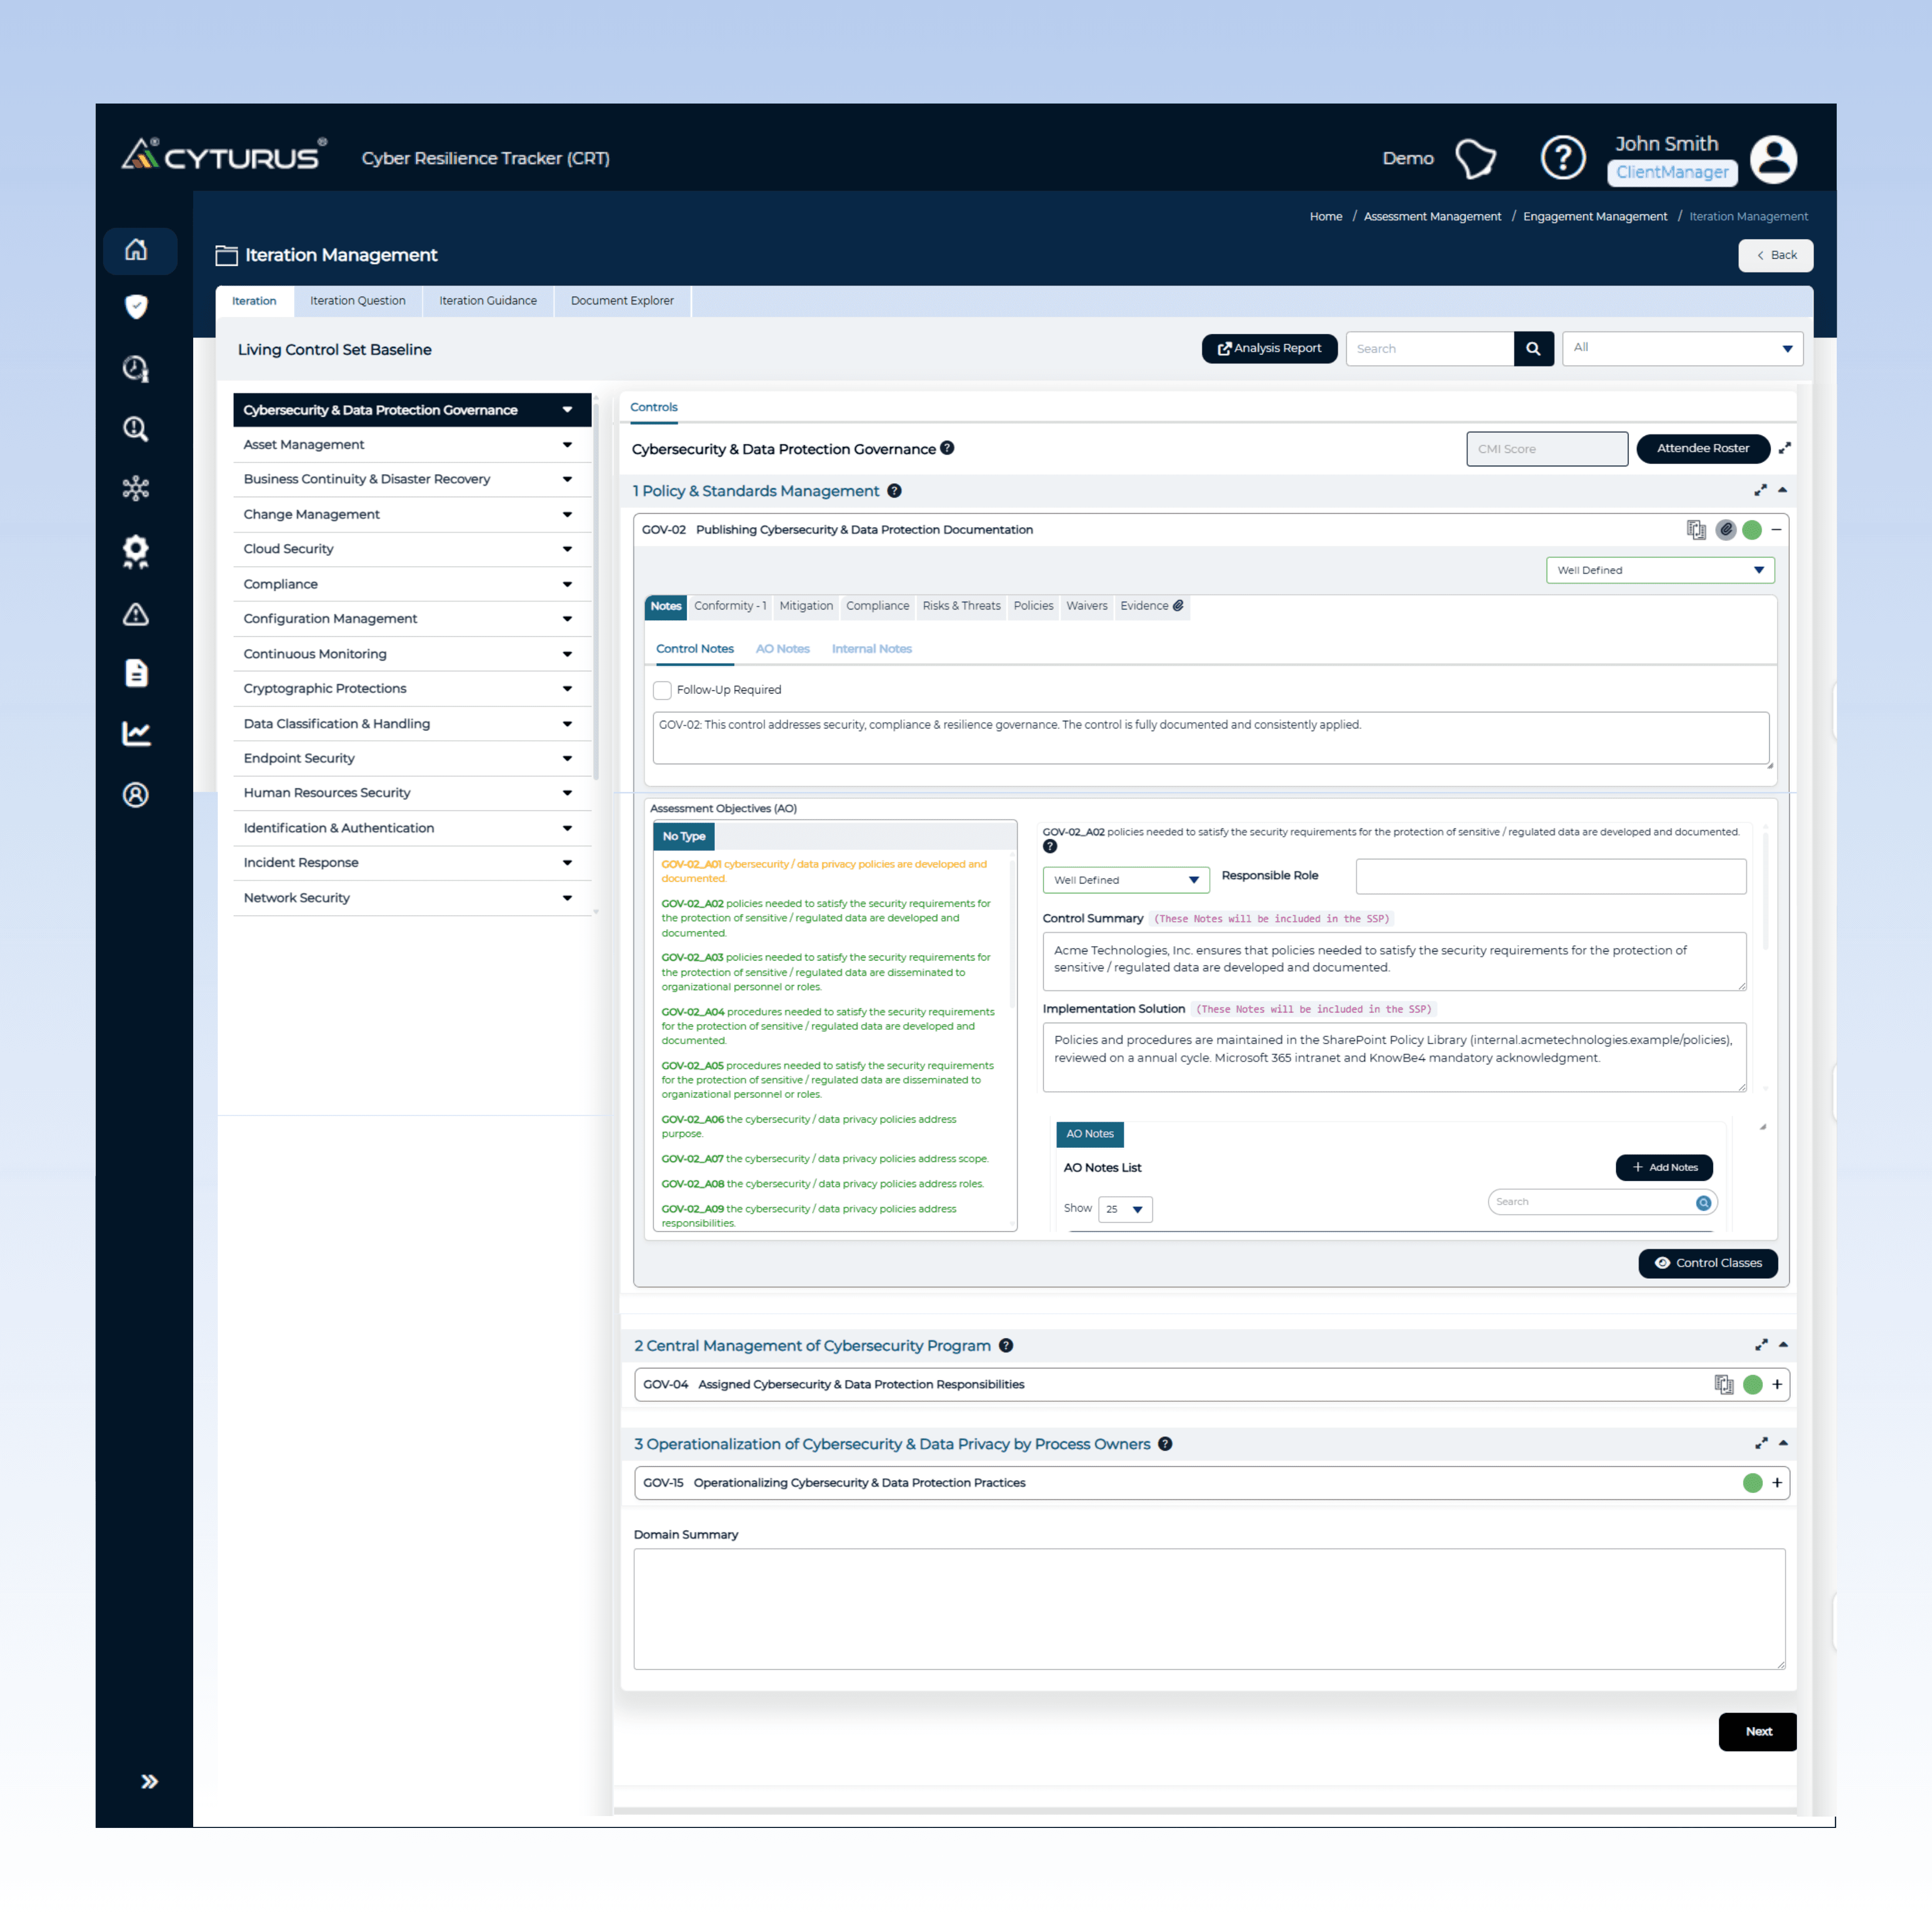Expand GOV-04 control with plus icon

[1777, 1385]
